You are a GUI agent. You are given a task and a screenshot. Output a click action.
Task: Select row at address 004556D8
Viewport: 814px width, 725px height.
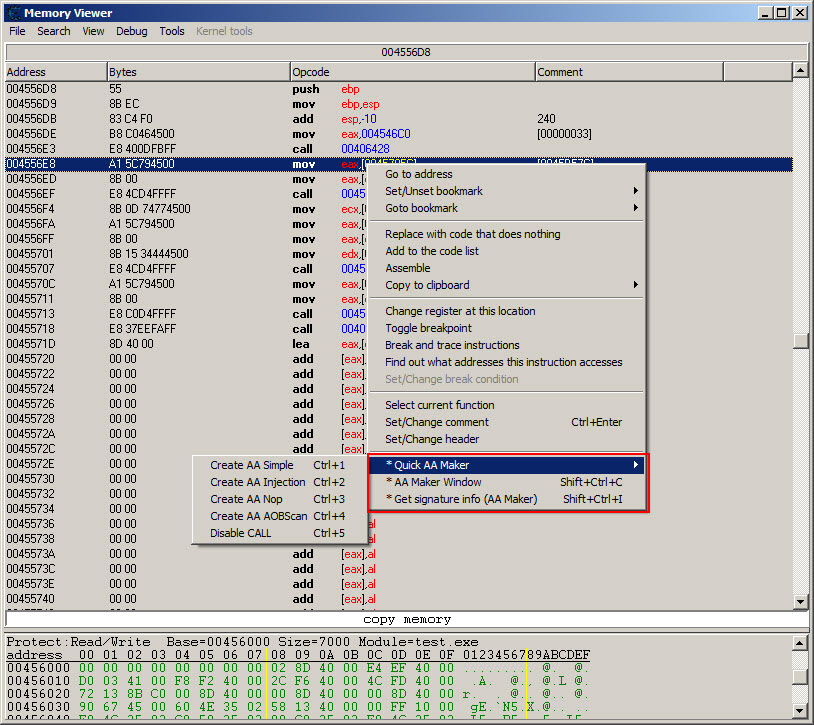coord(399,89)
